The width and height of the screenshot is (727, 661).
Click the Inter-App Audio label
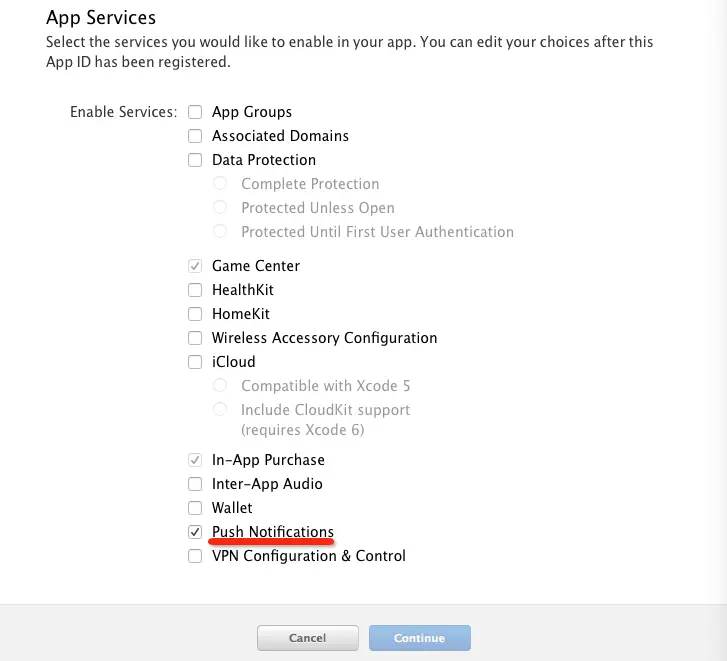click(267, 484)
